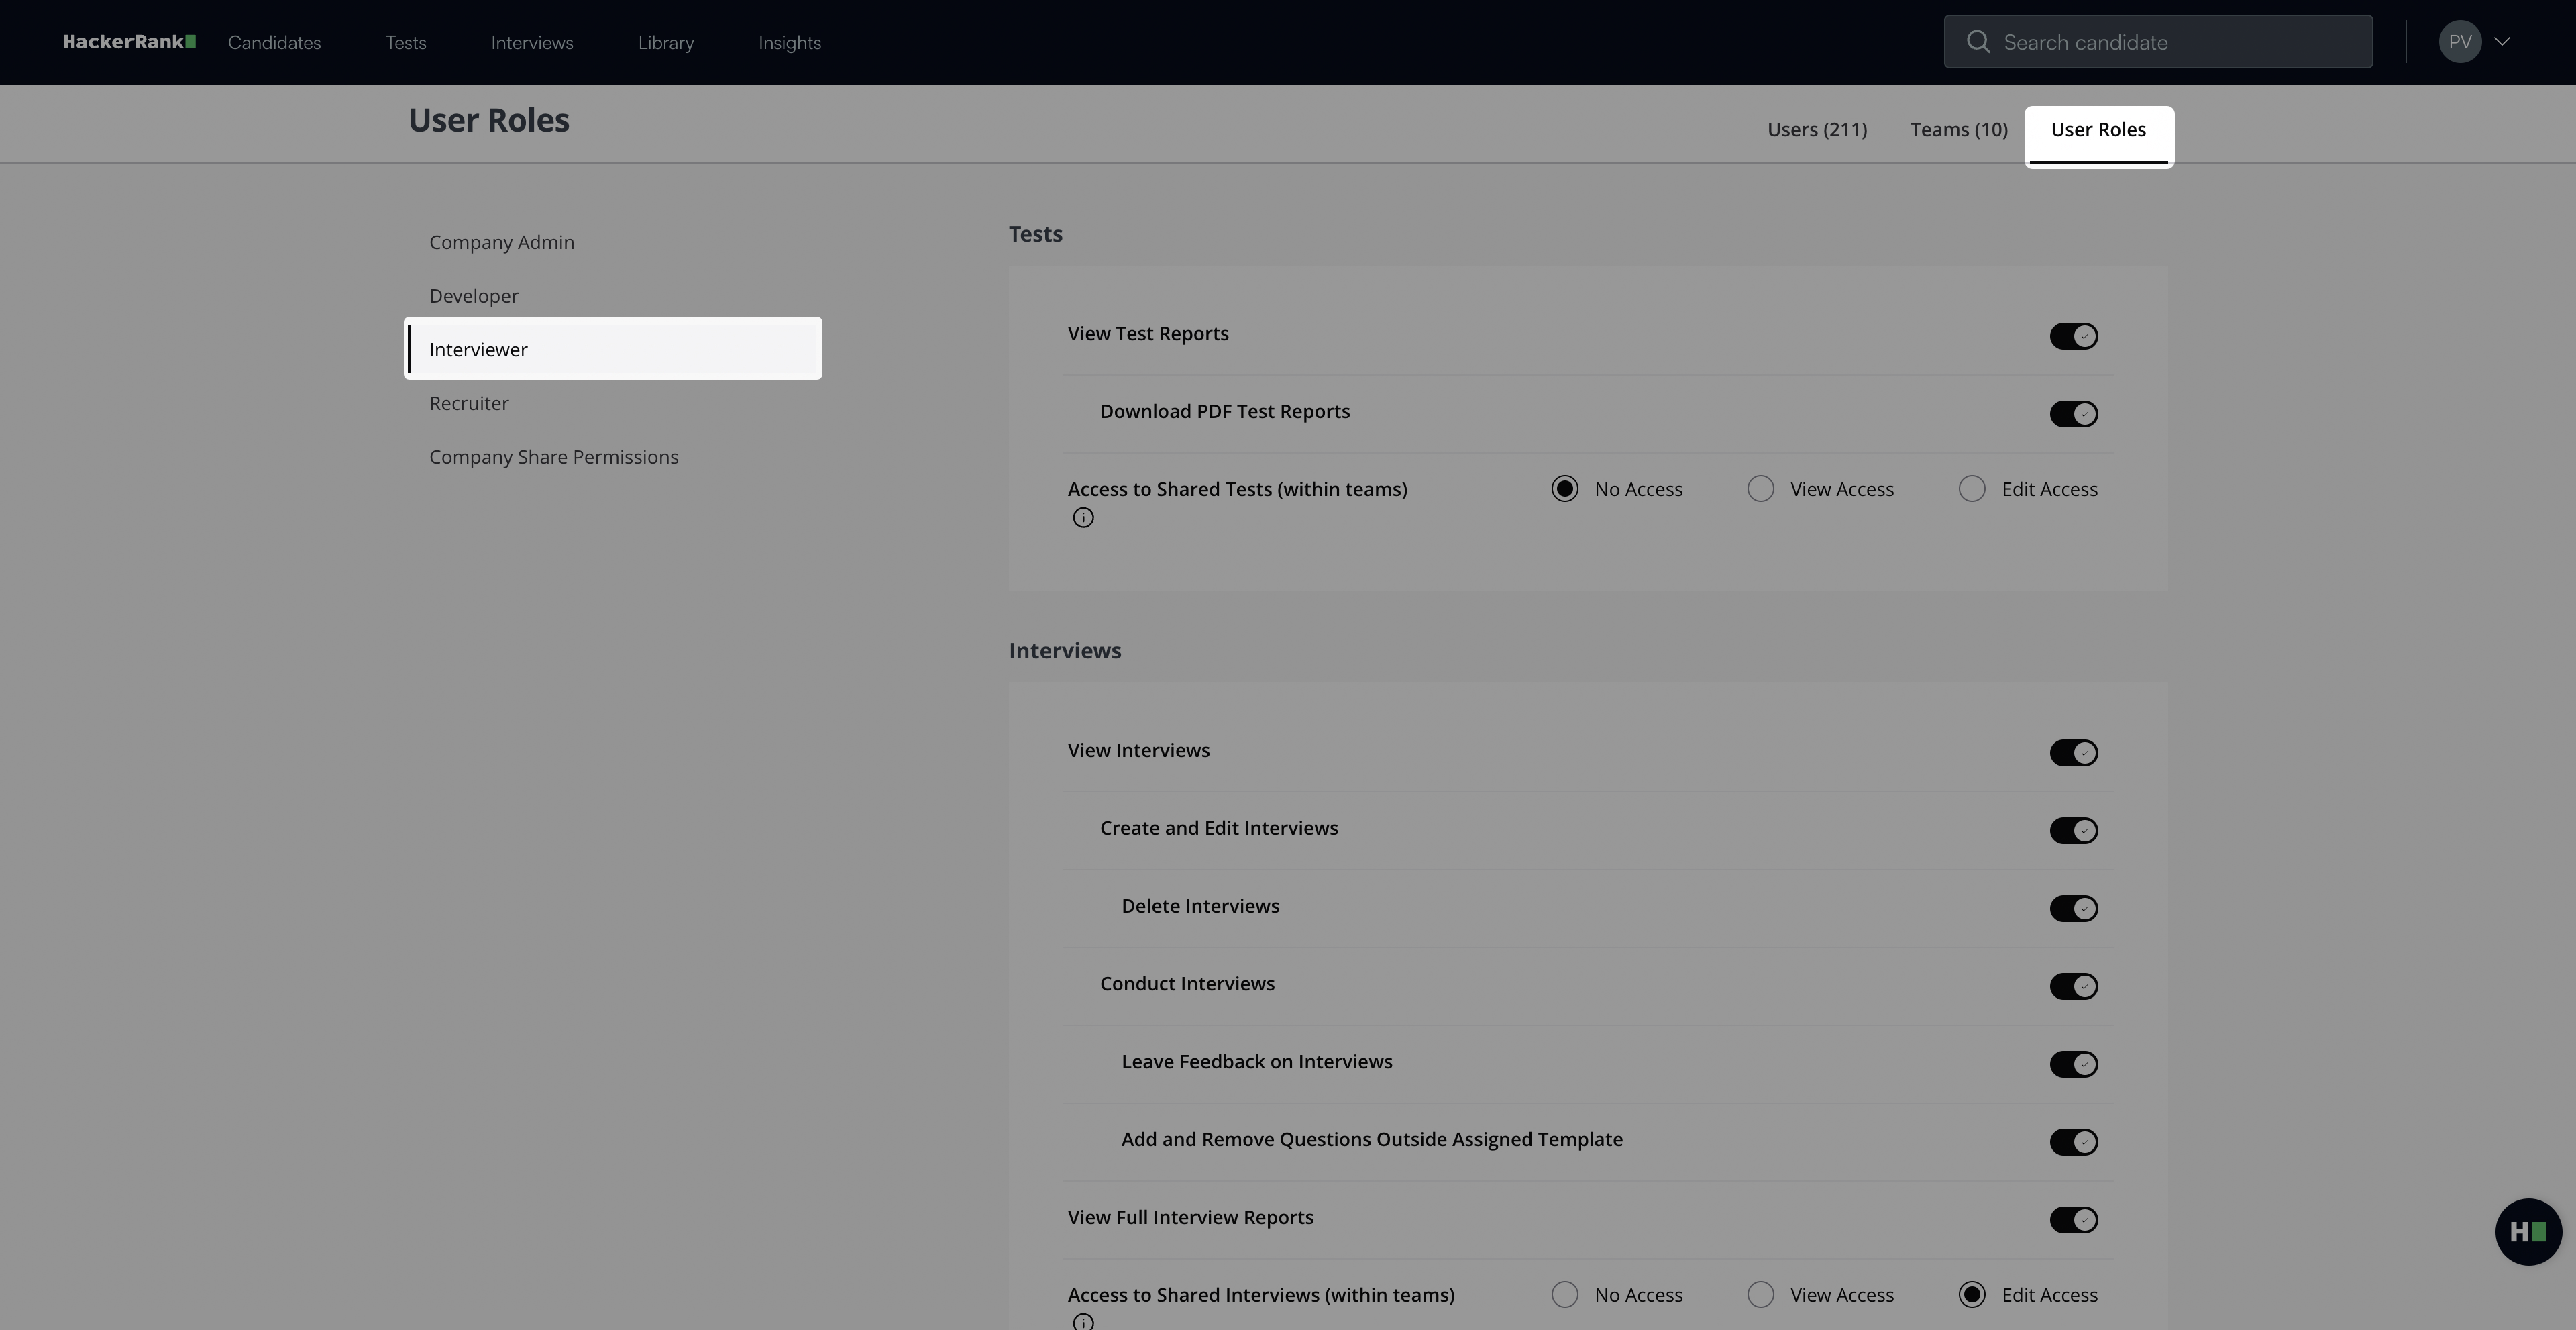Open the Teams (10) tab

[1958, 130]
